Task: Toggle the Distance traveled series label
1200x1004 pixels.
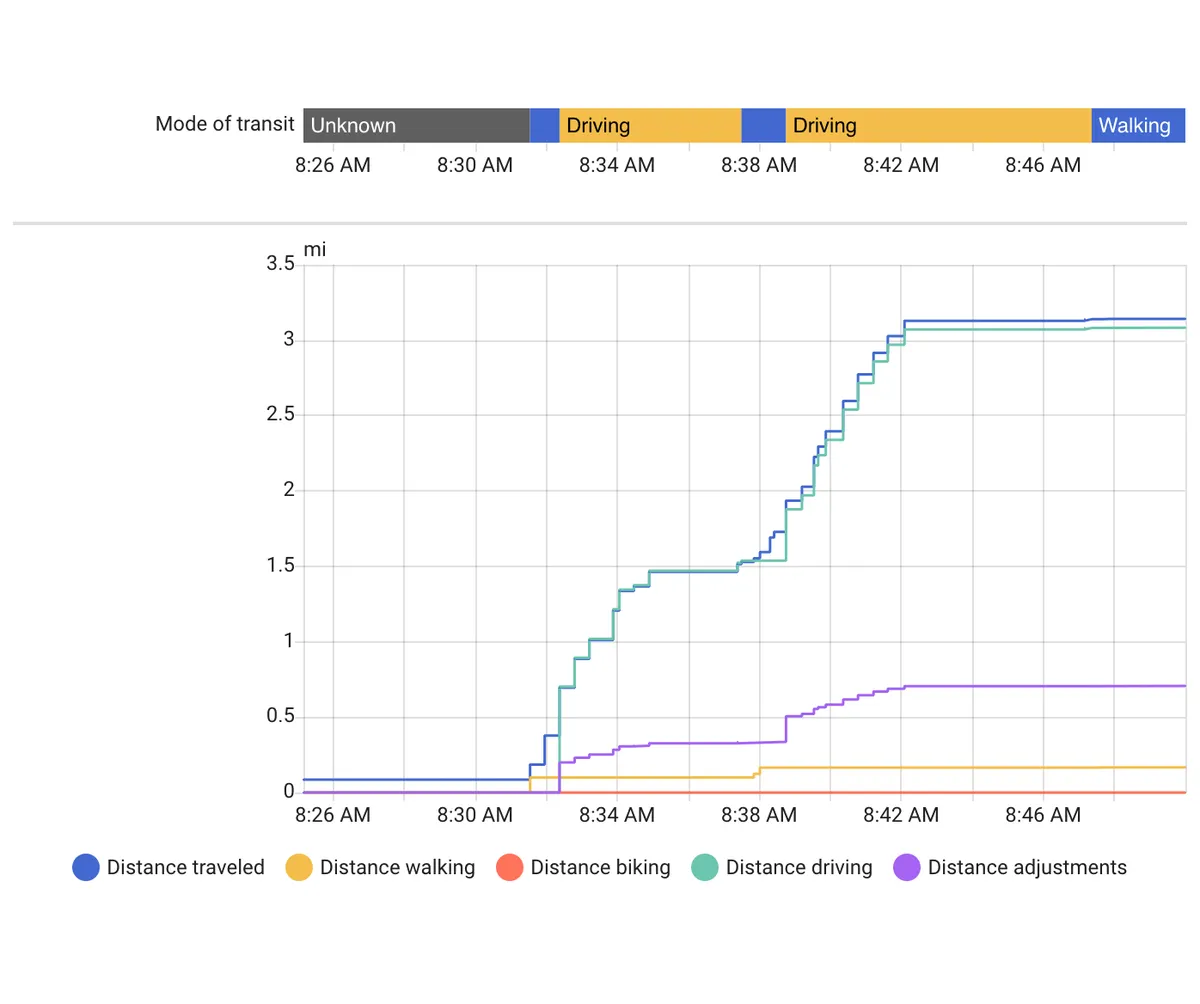Action: pos(186,867)
